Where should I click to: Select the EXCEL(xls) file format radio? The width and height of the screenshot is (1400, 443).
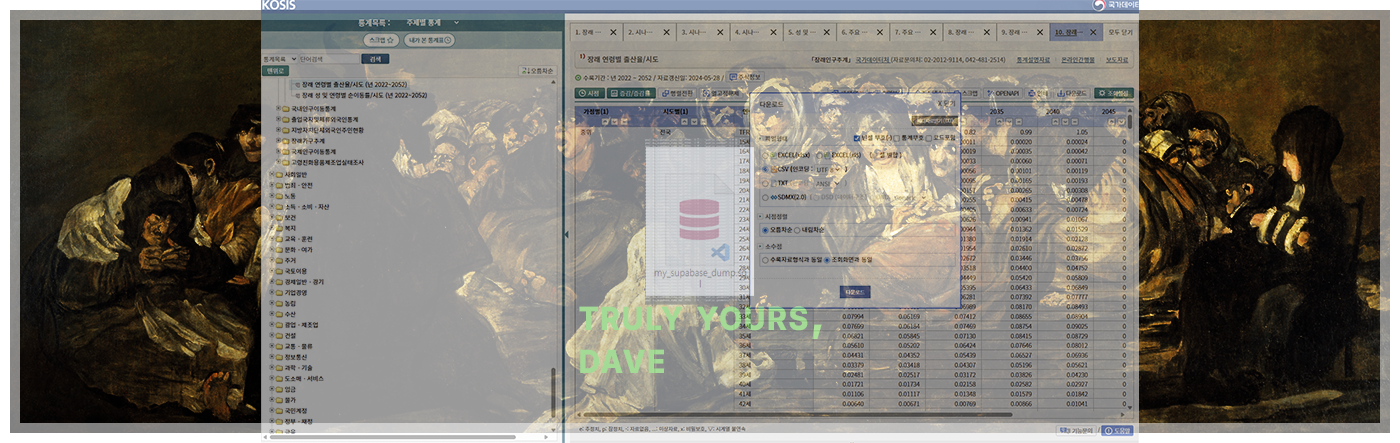[820, 155]
